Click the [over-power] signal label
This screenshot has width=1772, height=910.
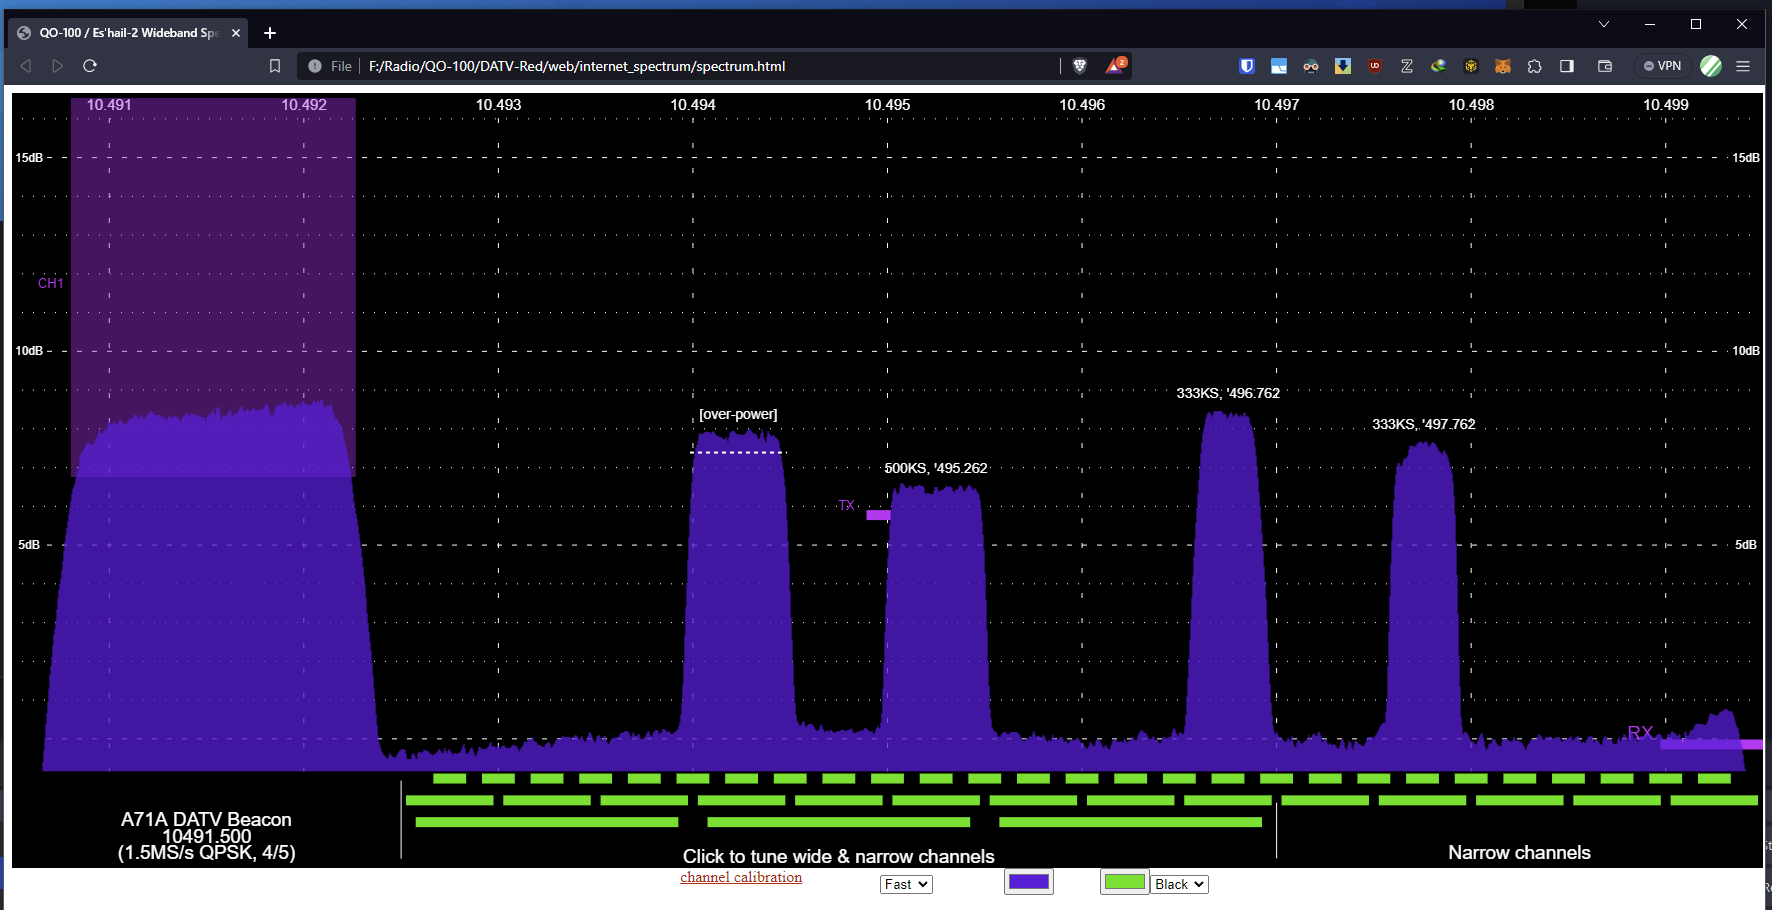click(x=738, y=414)
